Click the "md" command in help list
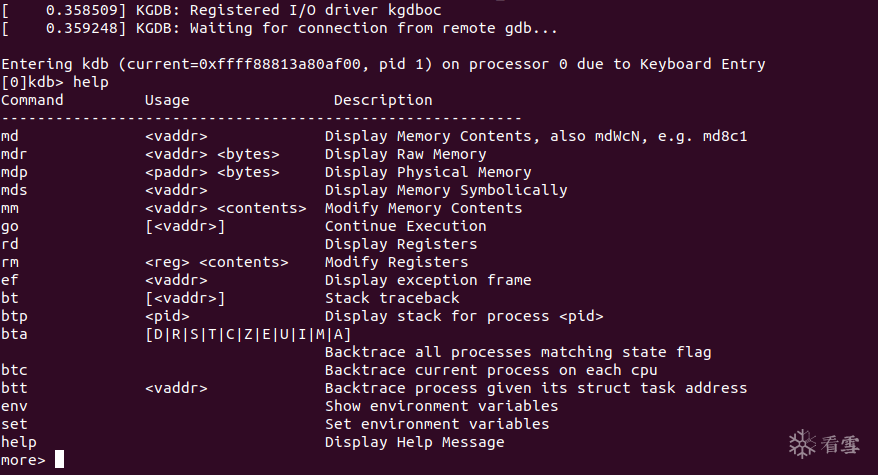Screen dimensions: 878x475 click(10, 136)
